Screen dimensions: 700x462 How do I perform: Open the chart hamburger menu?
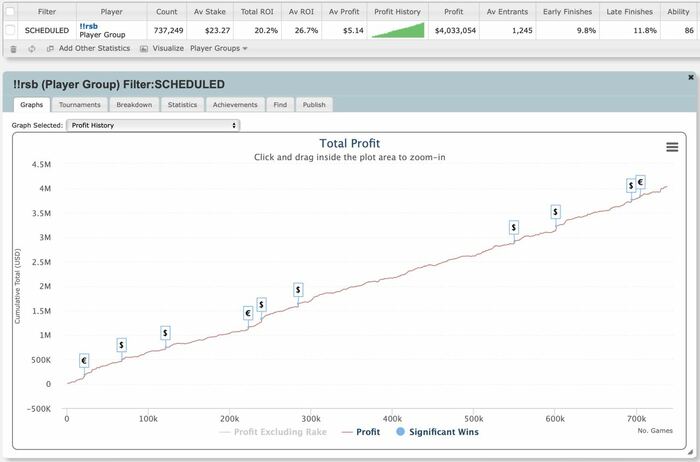[x=672, y=147]
